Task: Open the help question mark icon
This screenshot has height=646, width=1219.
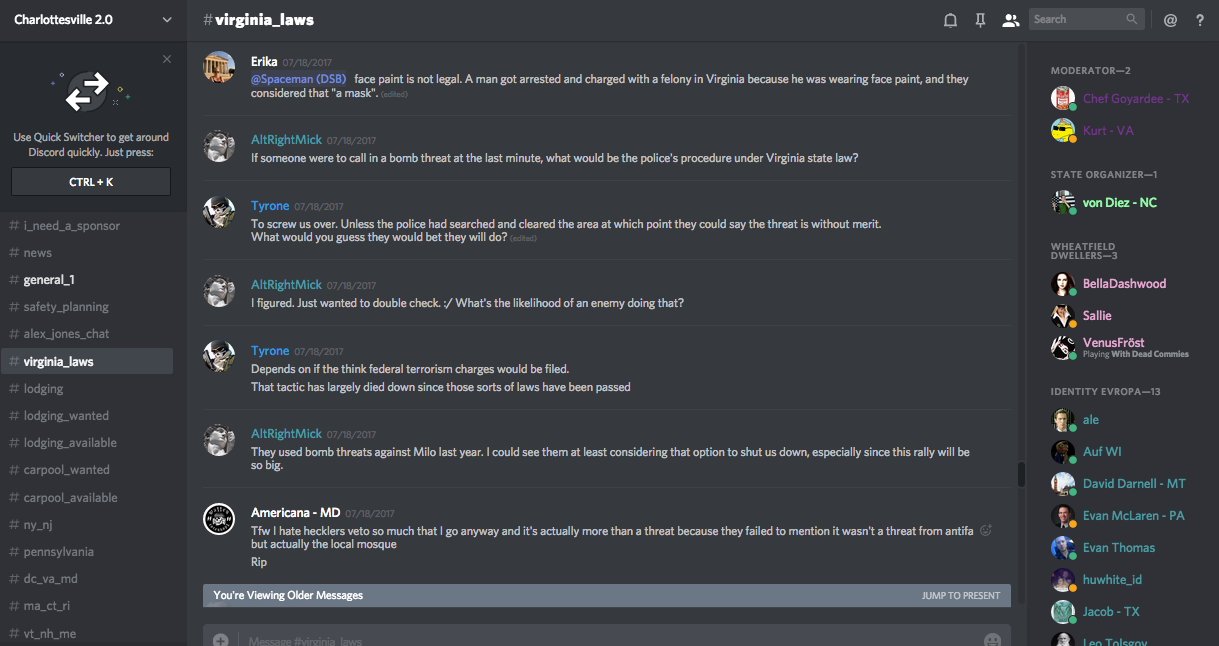Action: click(1200, 20)
